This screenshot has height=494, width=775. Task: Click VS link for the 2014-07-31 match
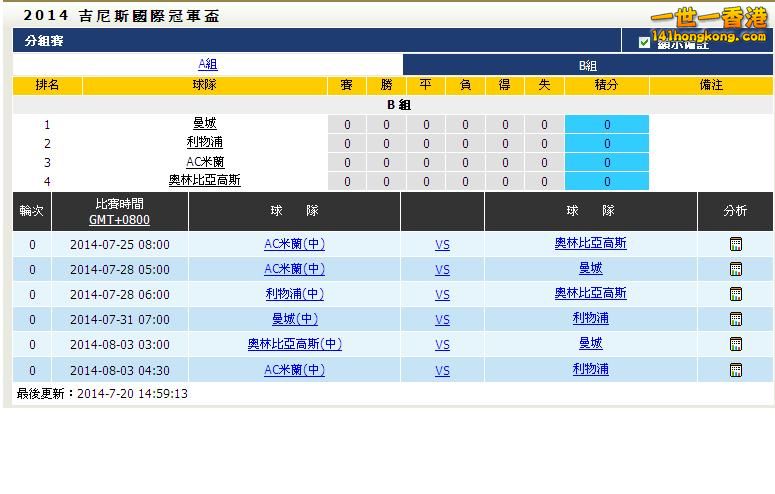point(442,320)
